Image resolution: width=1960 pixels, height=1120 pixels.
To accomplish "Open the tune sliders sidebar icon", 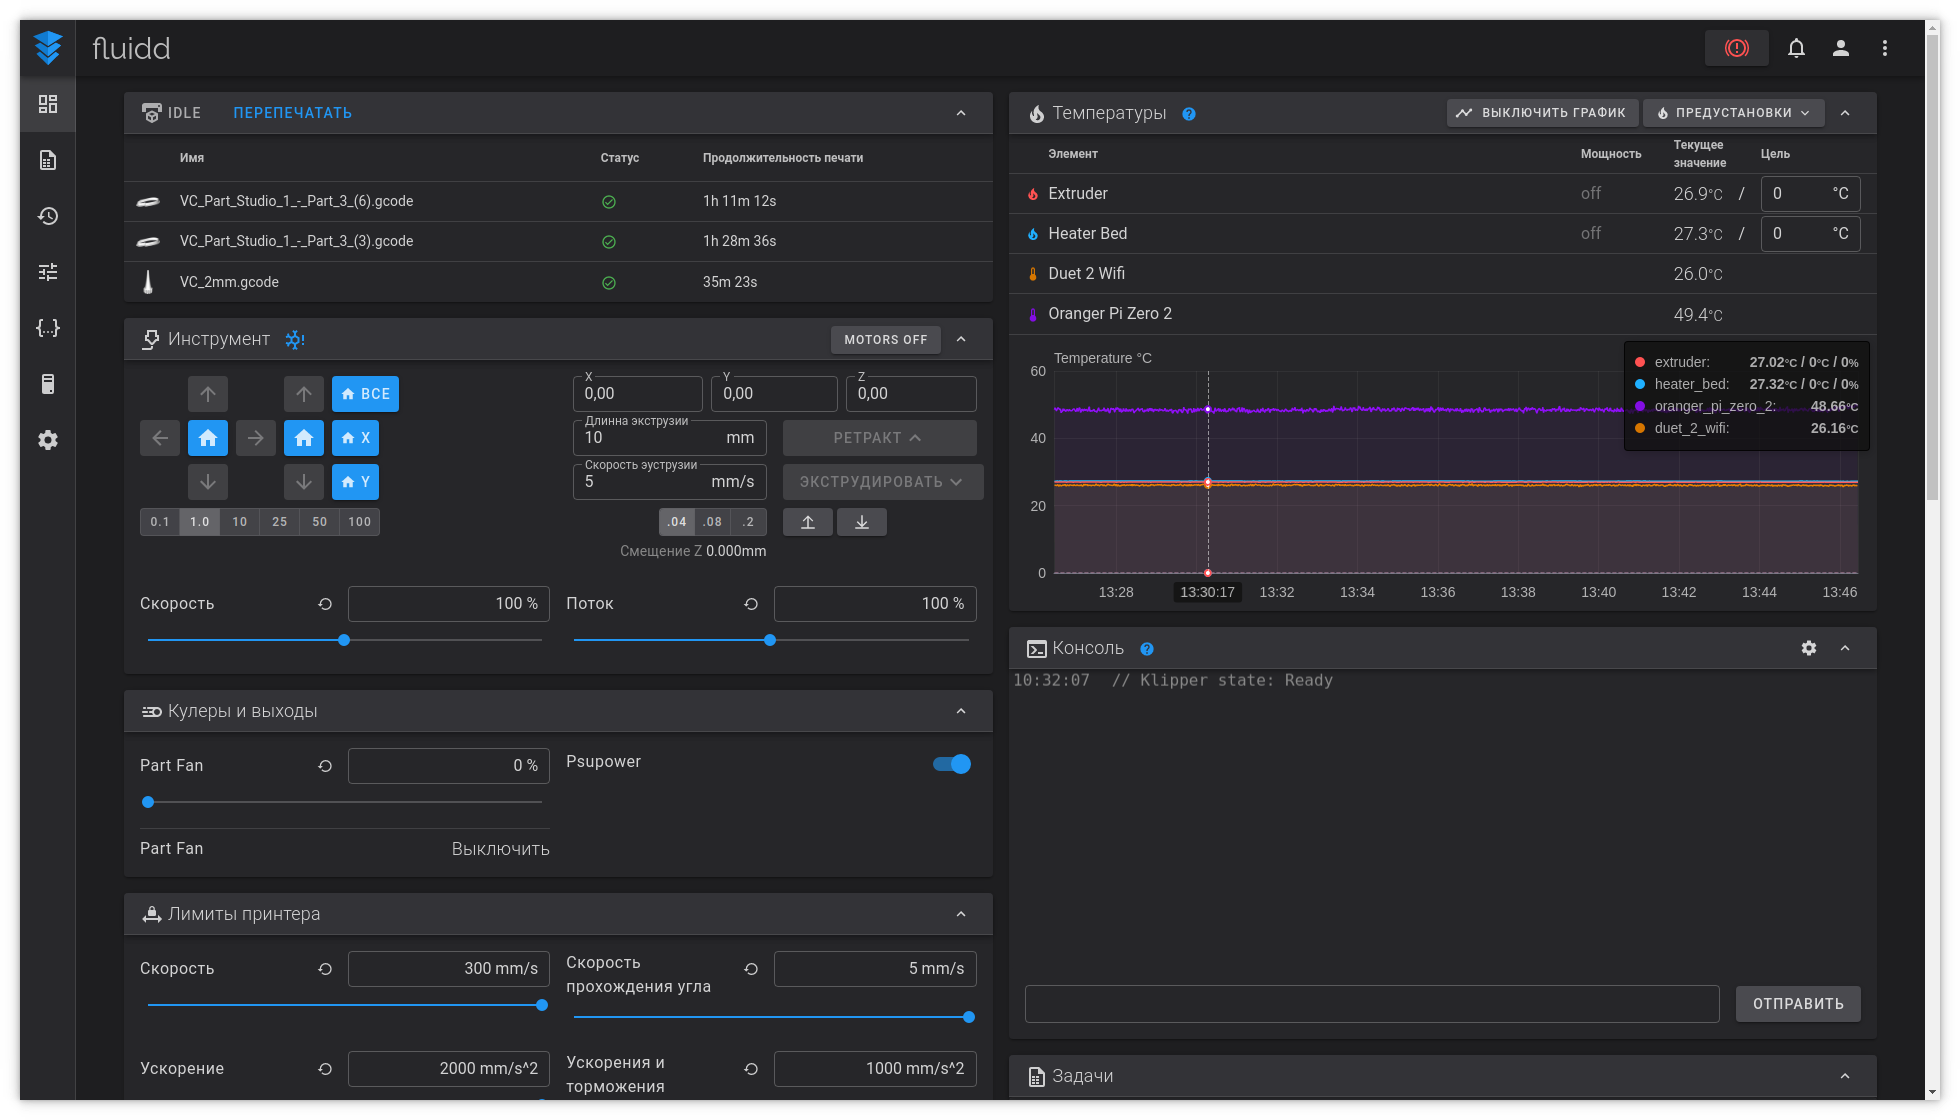I will [x=47, y=272].
